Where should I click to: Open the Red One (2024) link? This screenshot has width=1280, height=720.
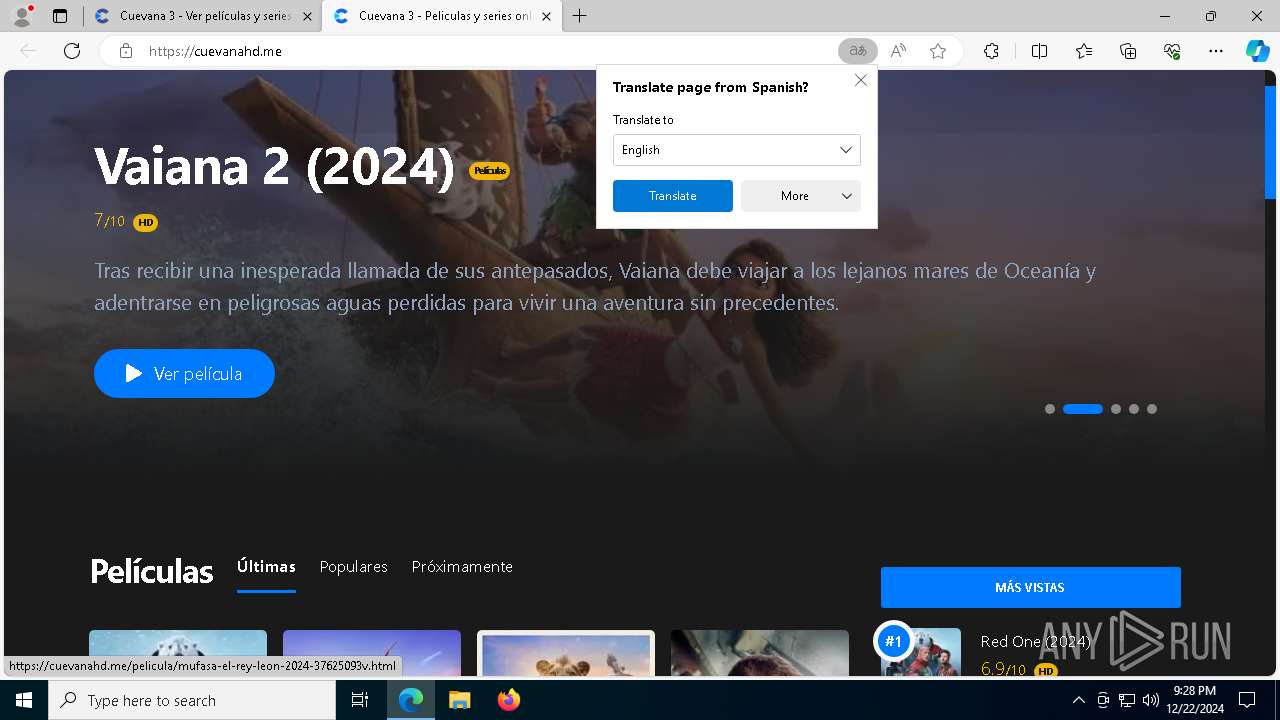click(1035, 642)
